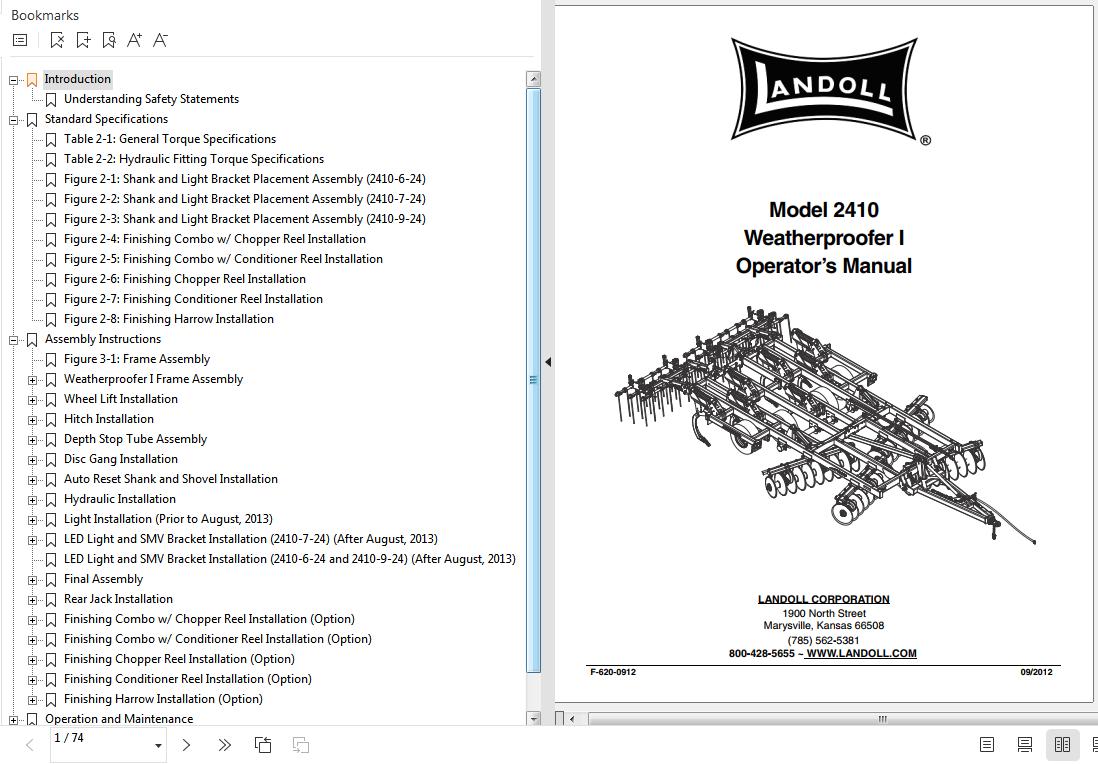Decrease bookmark text size with A- icon
Image resolution: width=1098 pixels, height=764 pixels.
[160, 40]
